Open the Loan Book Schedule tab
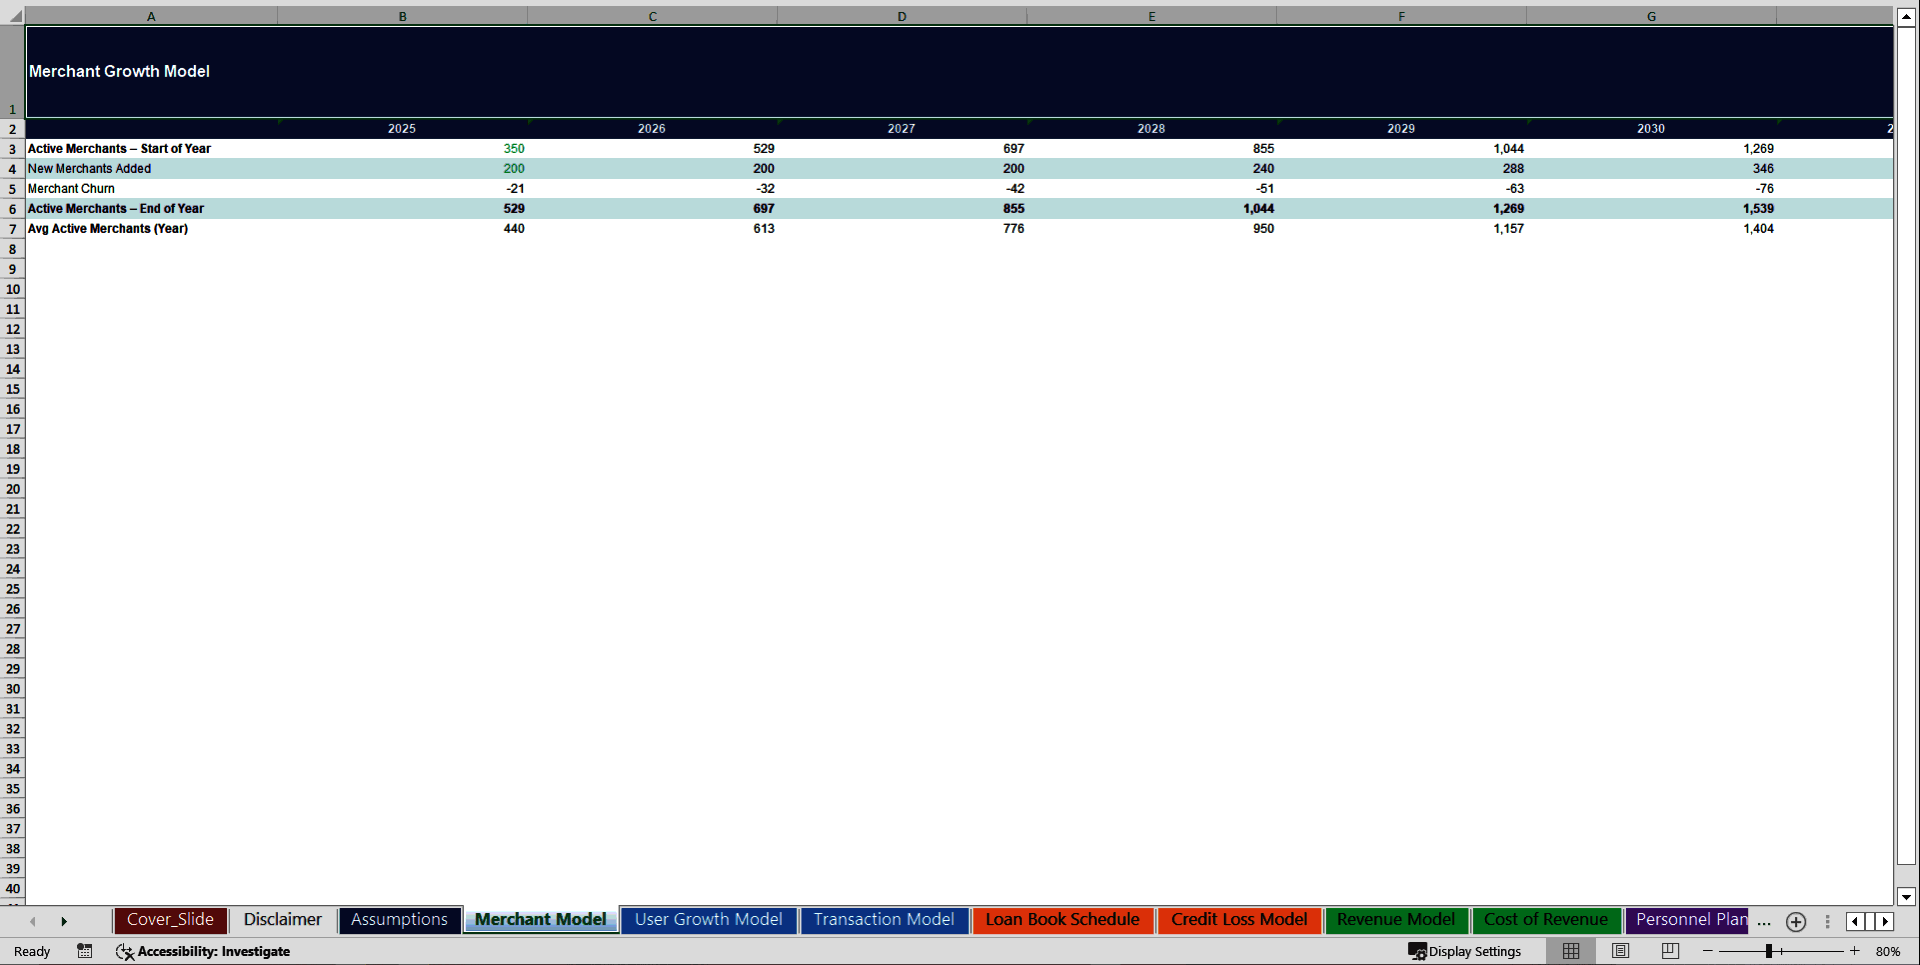The height and width of the screenshot is (965, 1920). [x=1062, y=920]
